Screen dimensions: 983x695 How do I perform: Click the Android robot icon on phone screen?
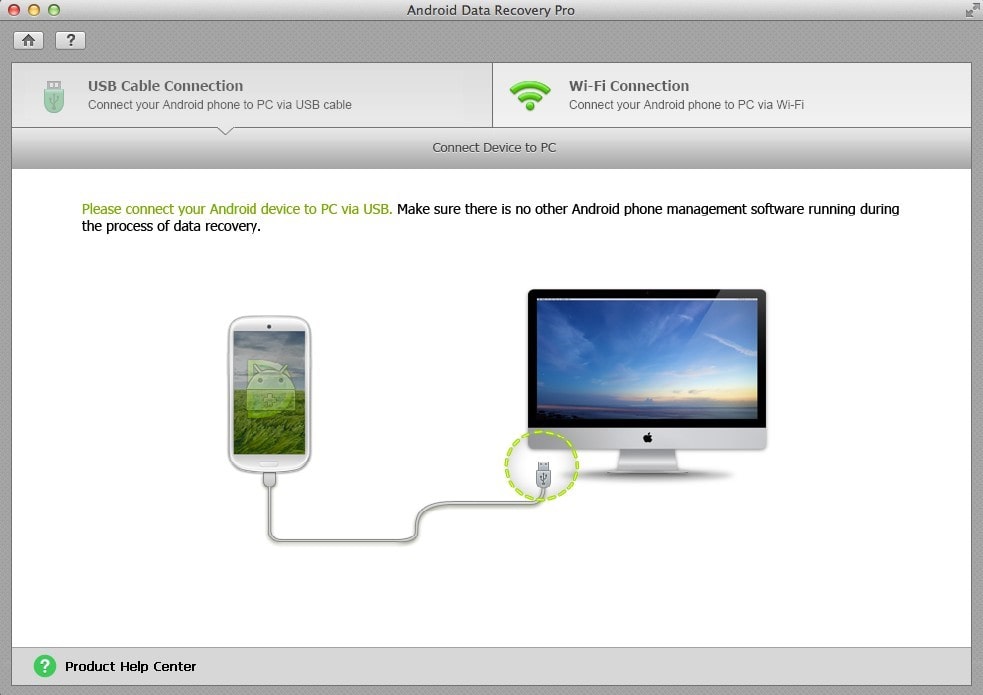click(270, 389)
